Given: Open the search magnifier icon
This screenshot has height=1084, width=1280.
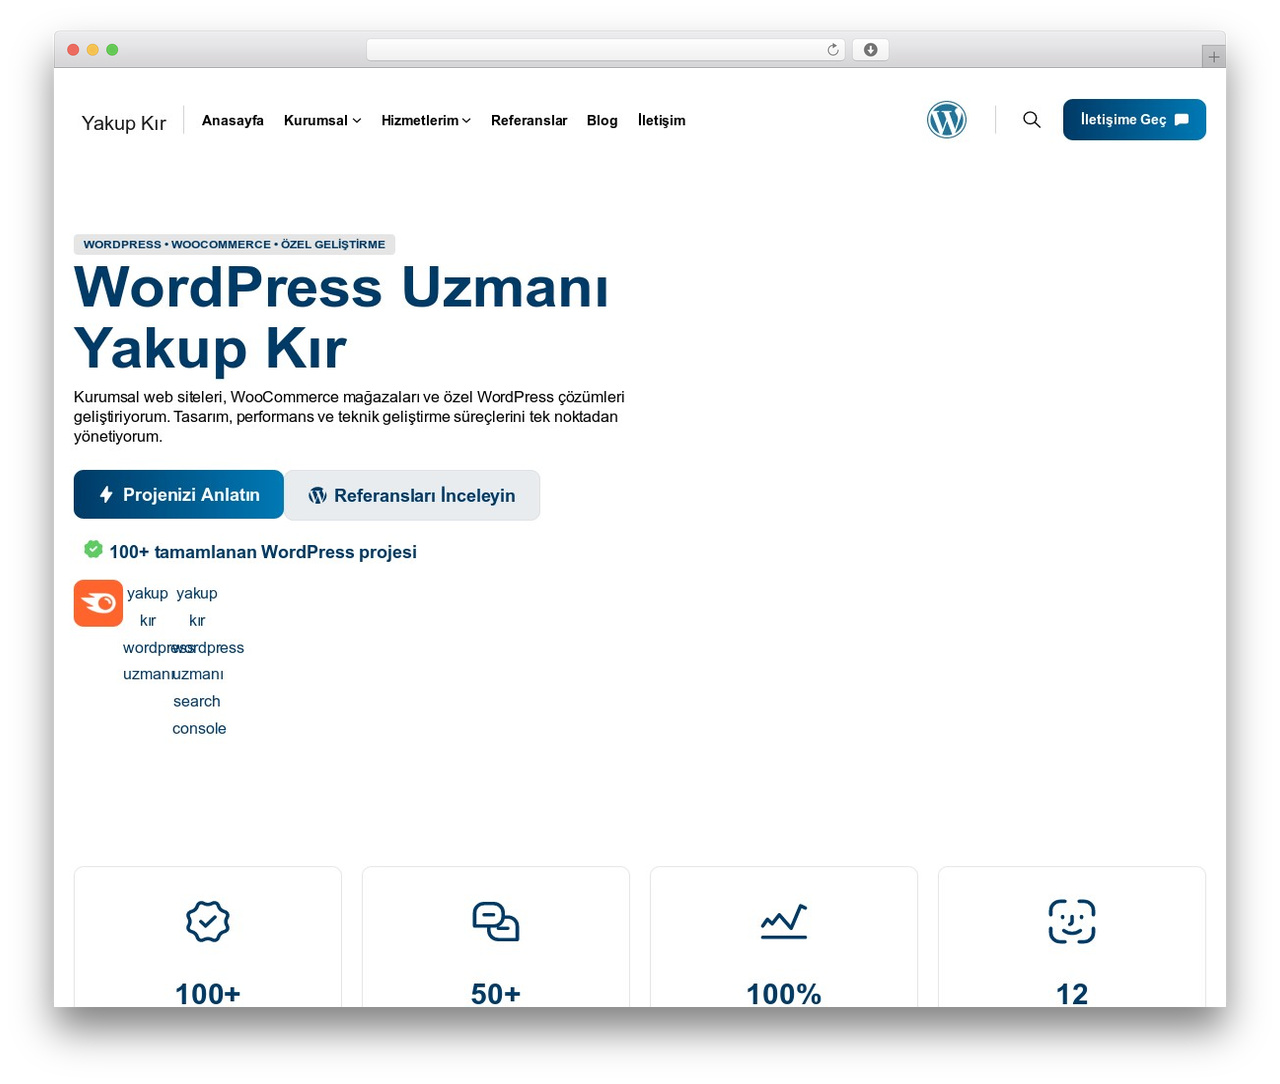Looking at the screenshot, I should point(1031,120).
